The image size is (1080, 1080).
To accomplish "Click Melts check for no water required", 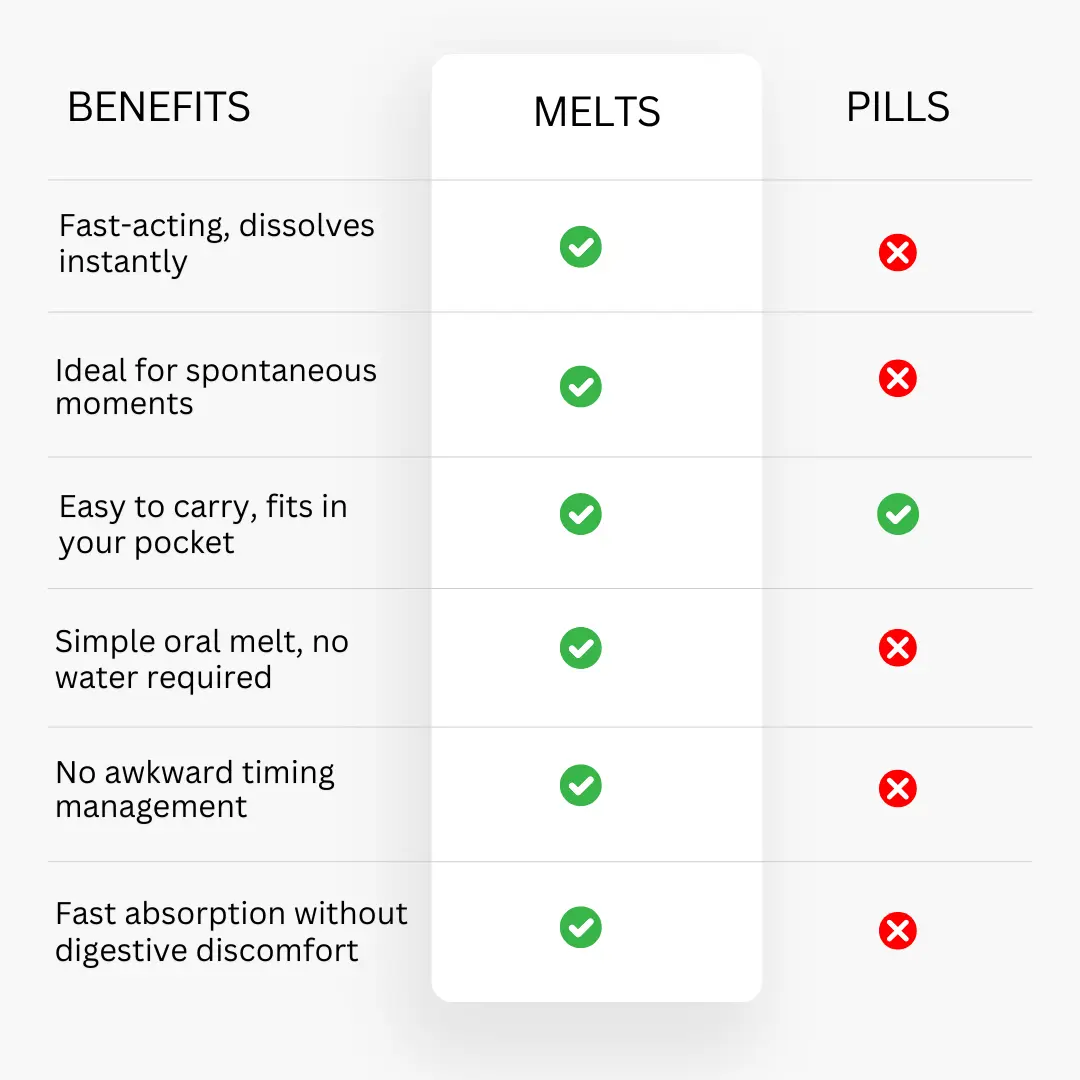I will coord(580,648).
